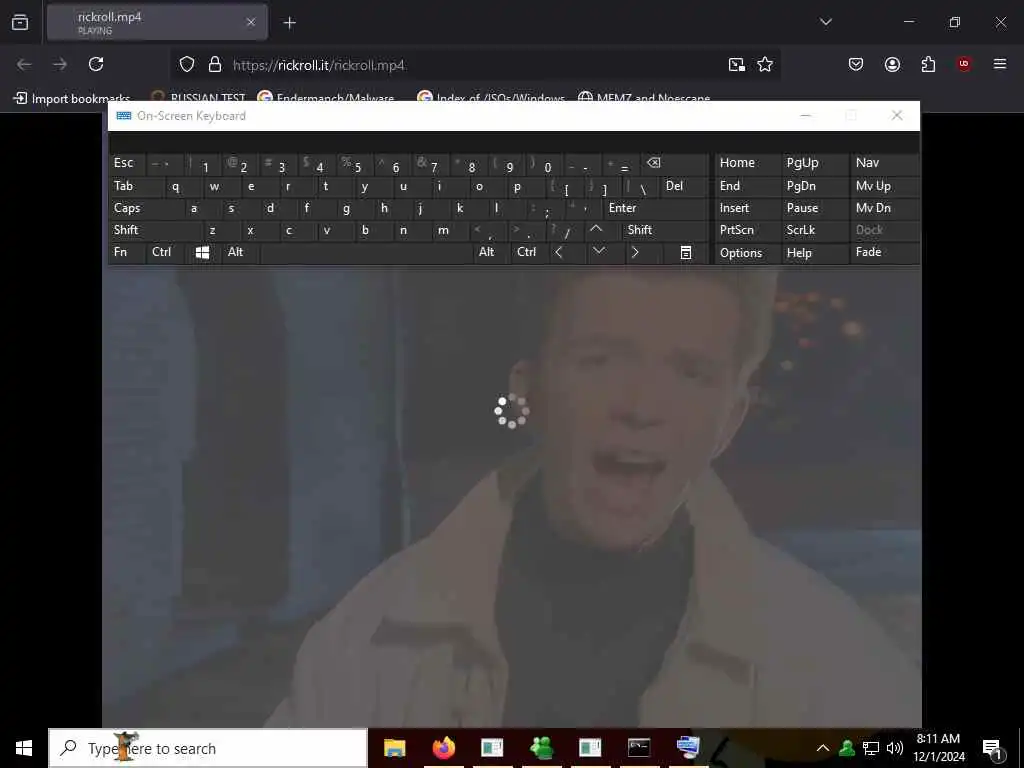Open notification center icon

click(993, 749)
